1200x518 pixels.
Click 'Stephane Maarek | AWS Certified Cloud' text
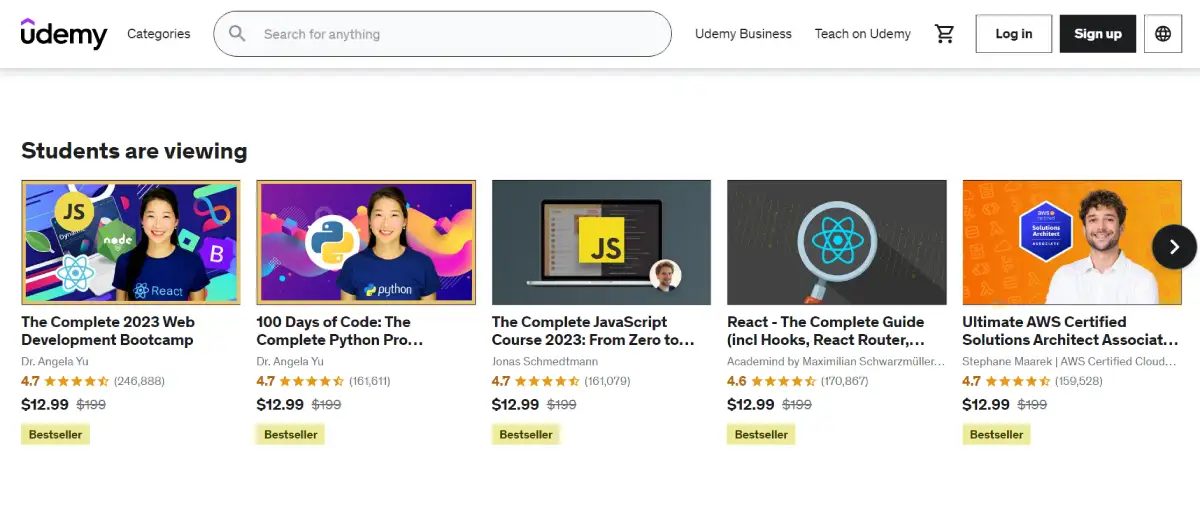point(1070,362)
